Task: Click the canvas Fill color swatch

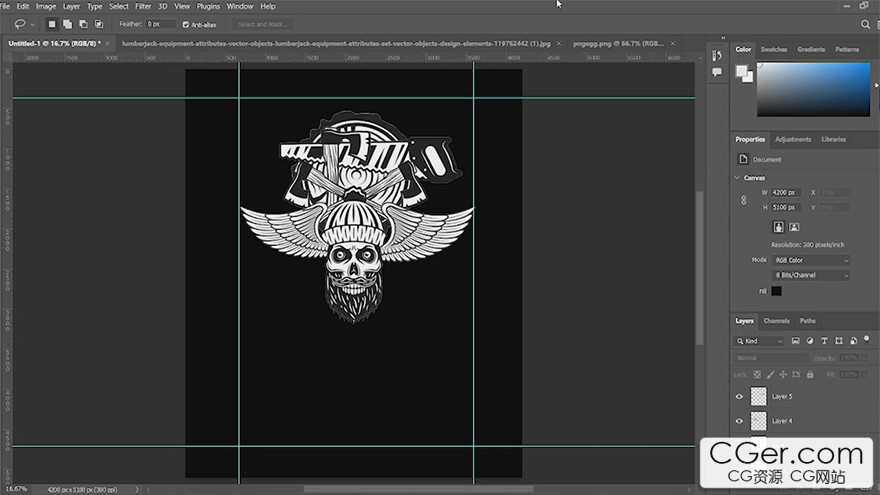Action: point(776,291)
